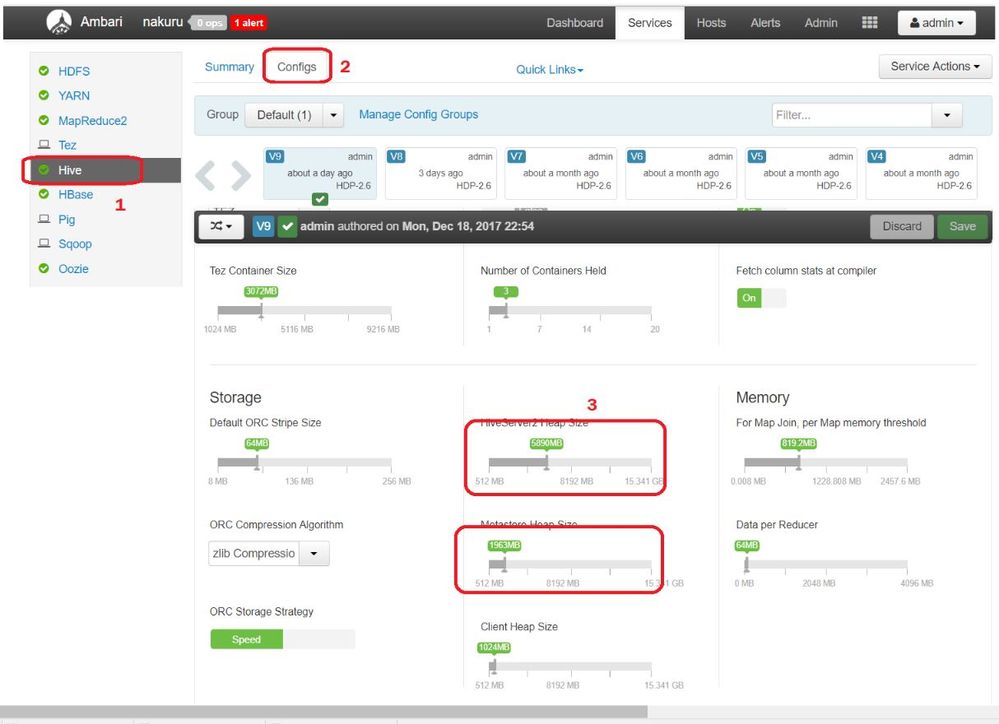Click the MapReduce2 status check icon
The width and height of the screenshot is (999, 724).
click(x=44, y=120)
